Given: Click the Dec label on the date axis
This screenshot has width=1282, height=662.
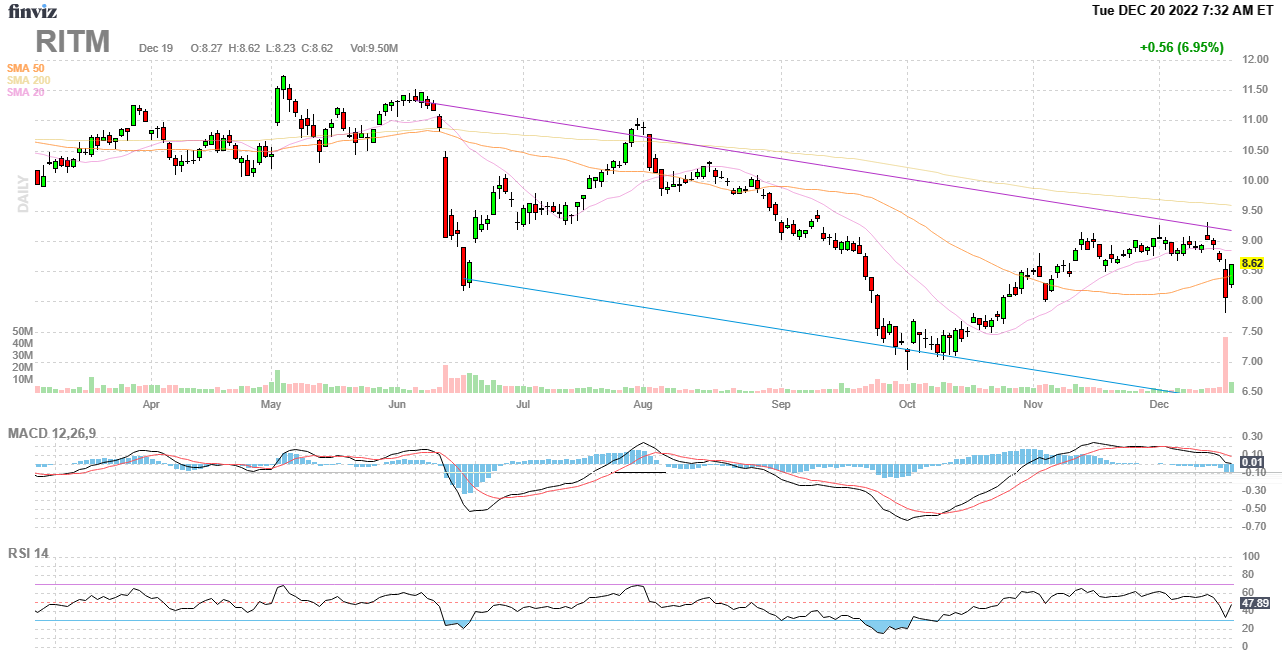Looking at the screenshot, I should tap(1159, 405).
